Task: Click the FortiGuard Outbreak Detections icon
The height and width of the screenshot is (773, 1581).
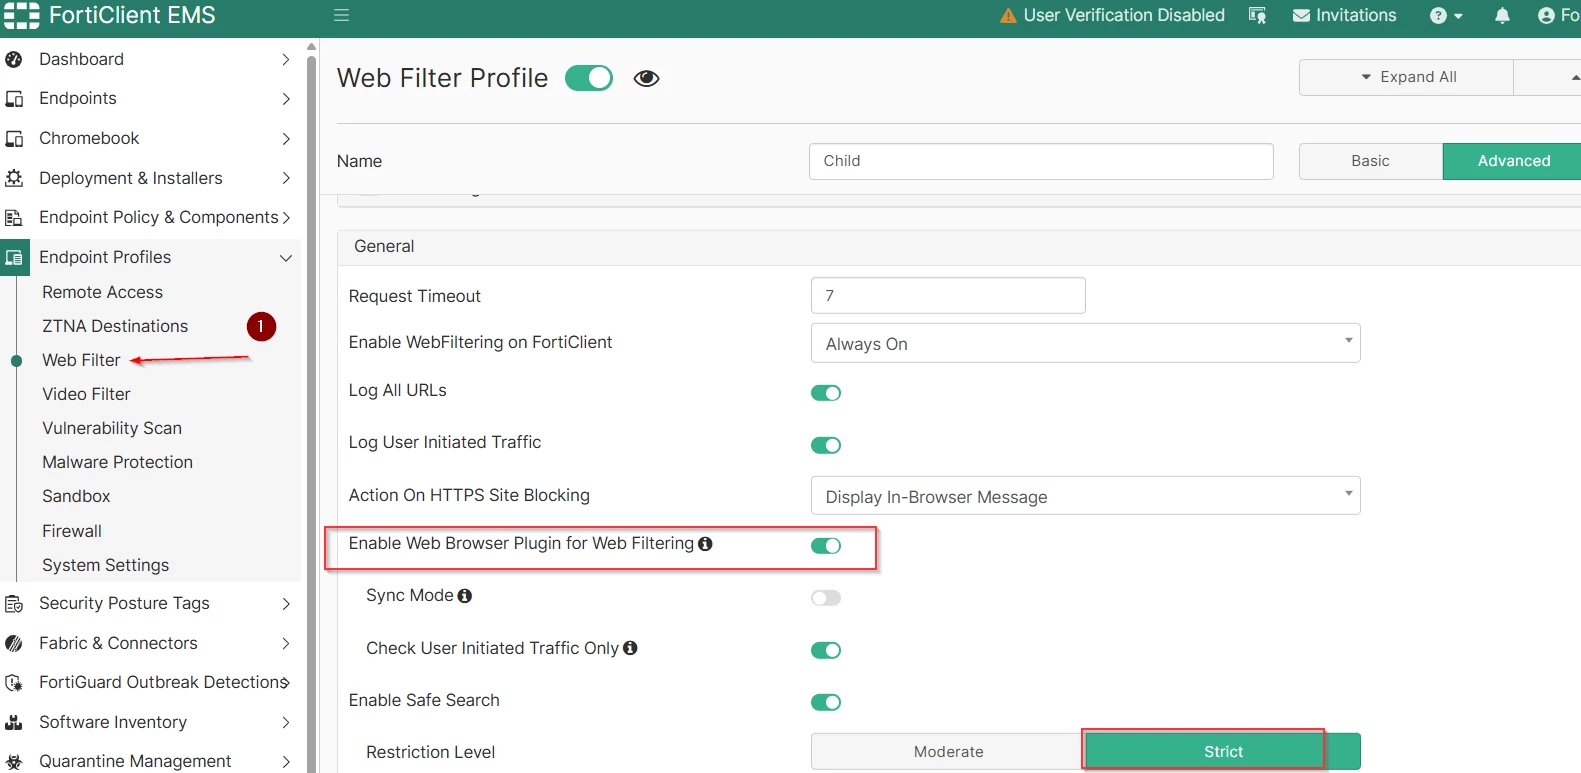Action: coord(14,682)
